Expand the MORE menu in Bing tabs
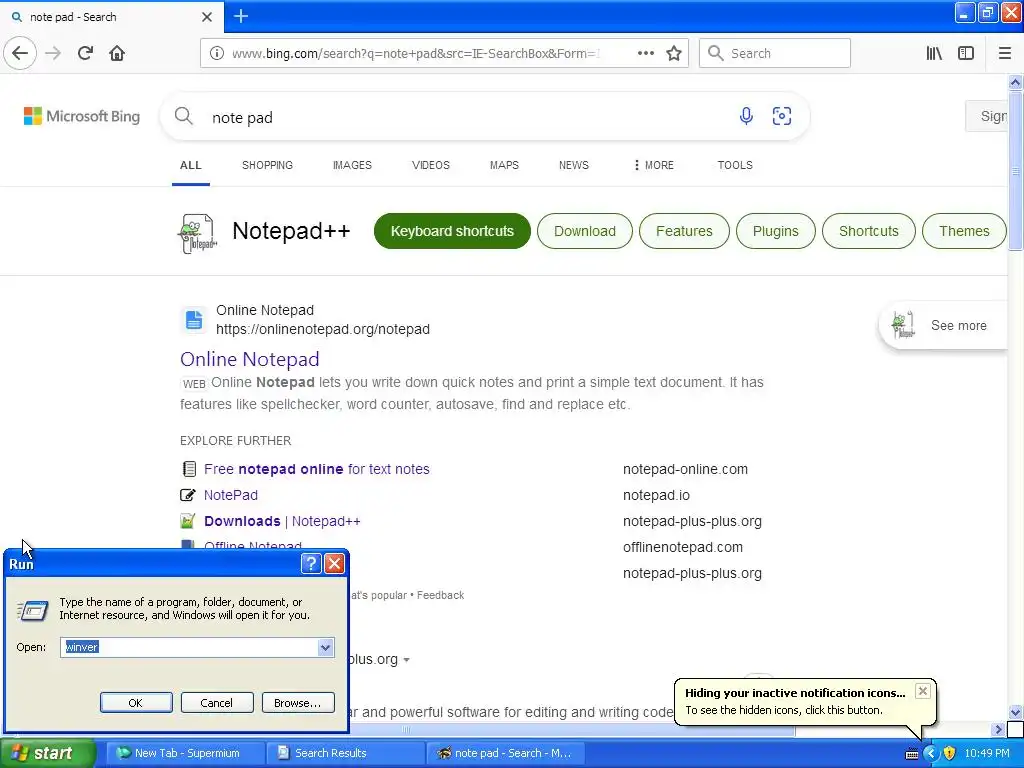This screenshot has height=768, width=1024. point(654,165)
